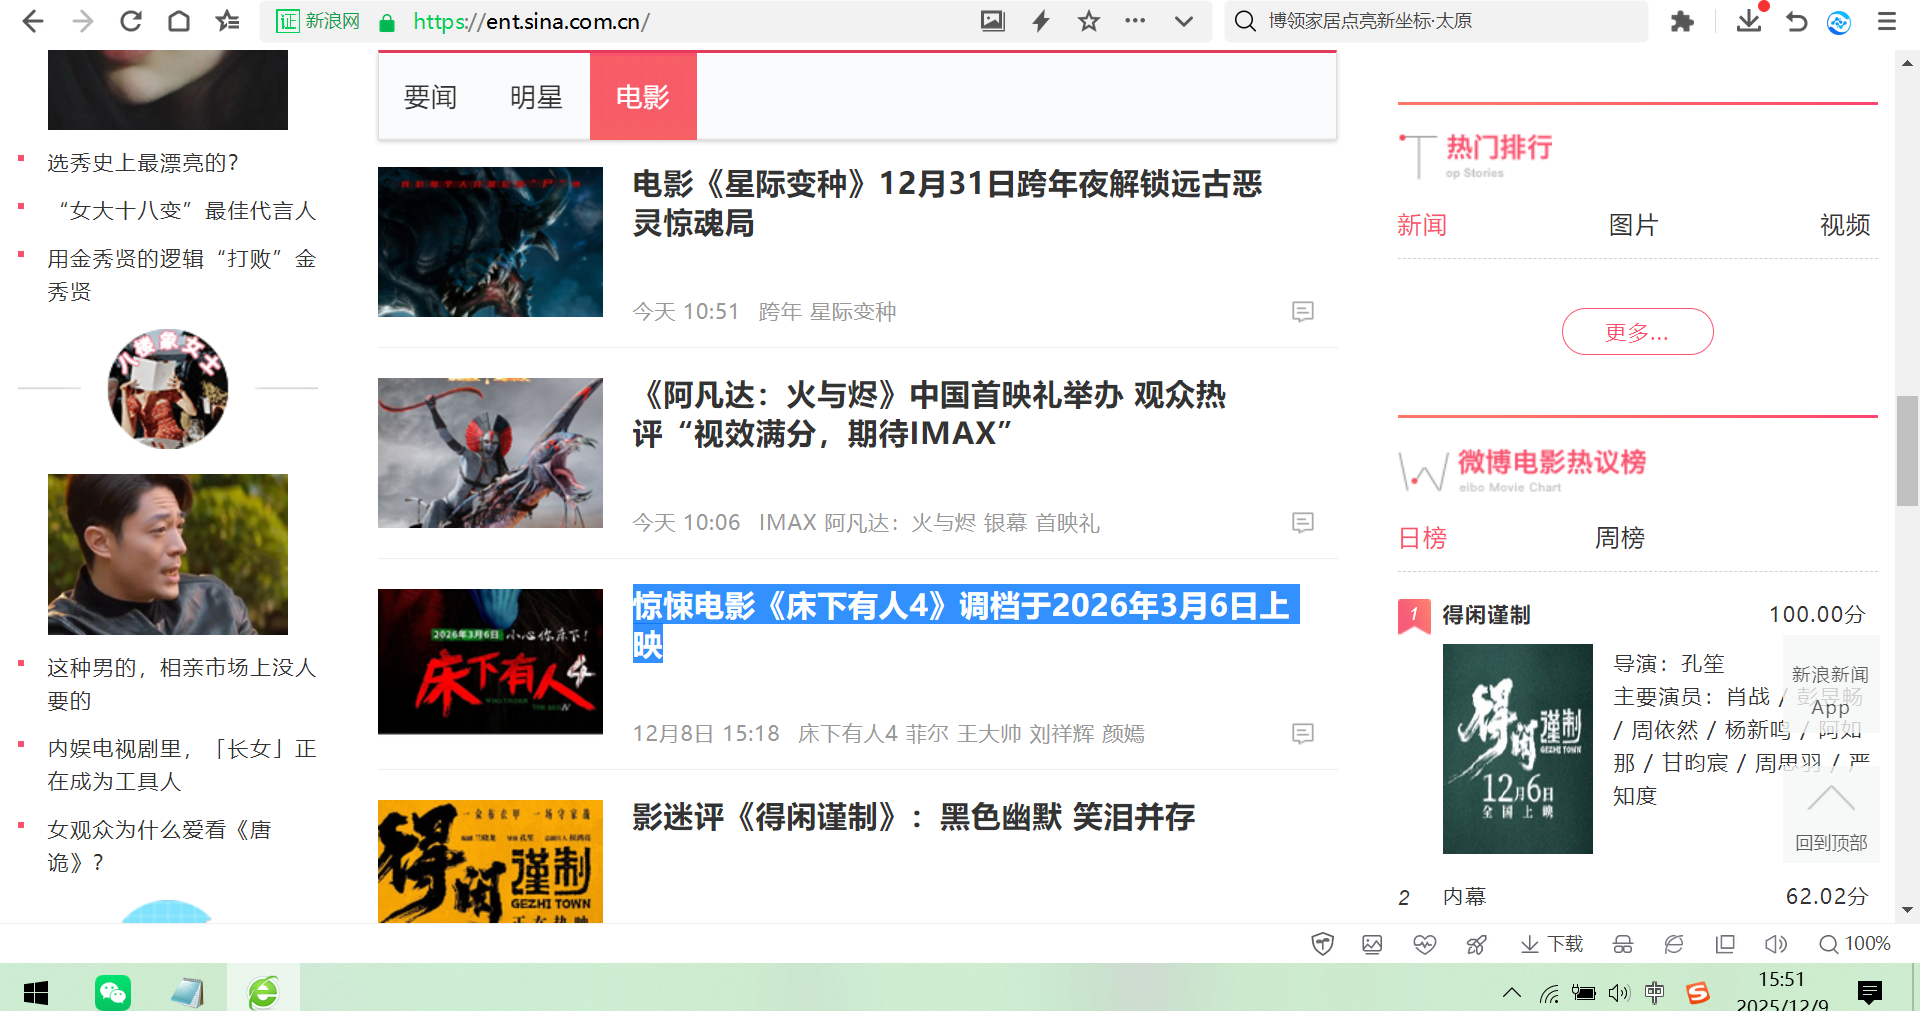Click the 100% zoom level control
Screen dimensions: 1920x1011
(1855, 944)
